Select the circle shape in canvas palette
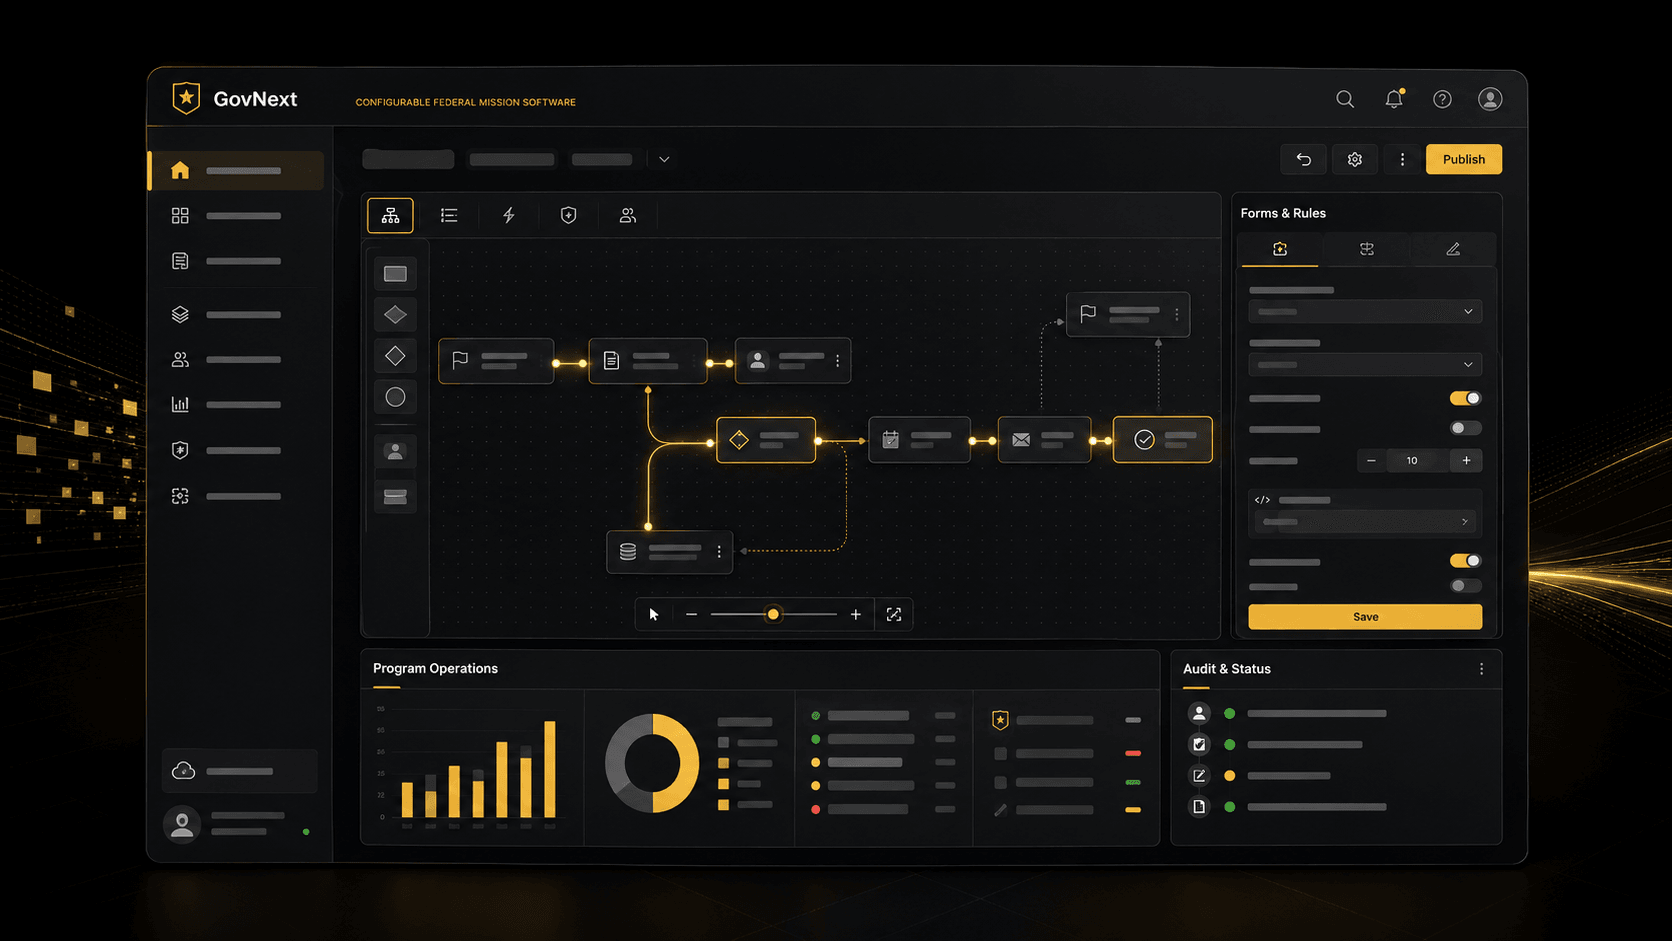The image size is (1672, 941). 395,397
